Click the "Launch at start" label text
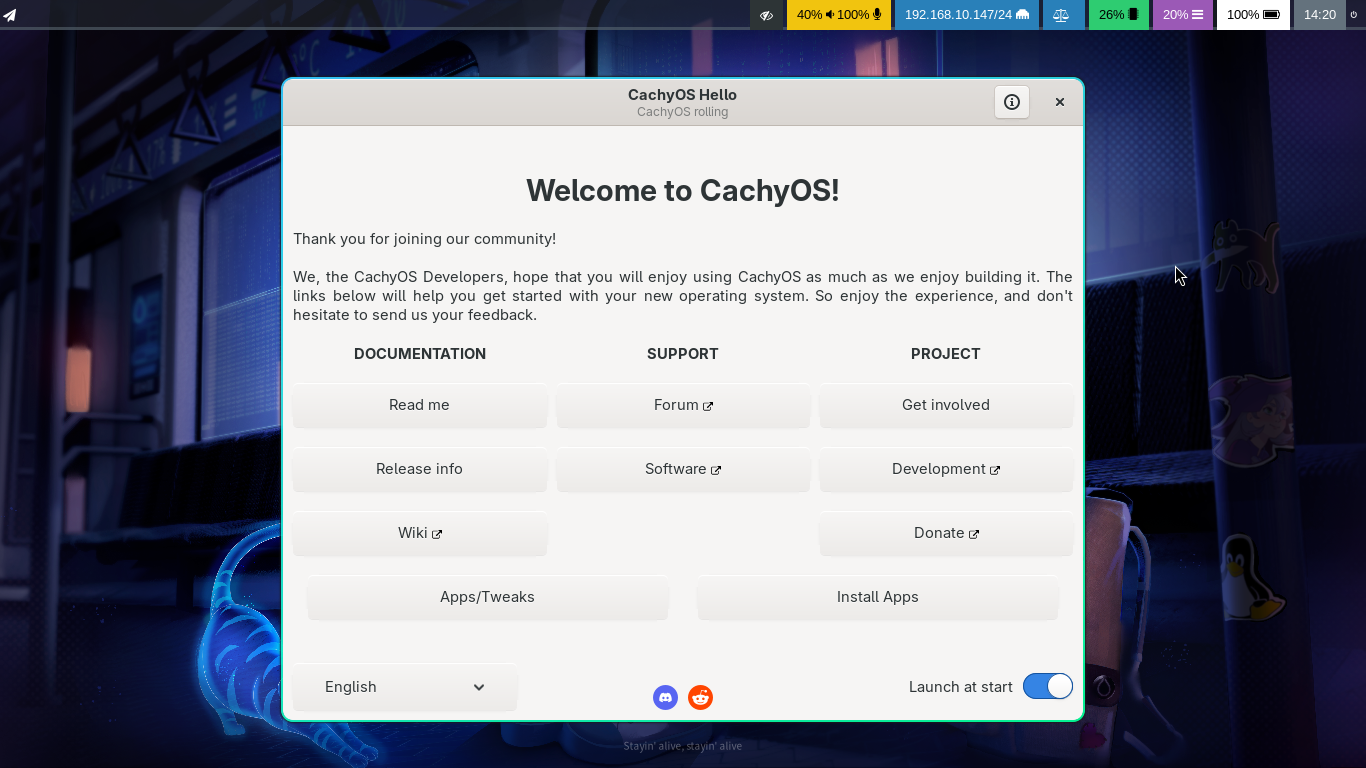The image size is (1366, 768). (x=961, y=687)
